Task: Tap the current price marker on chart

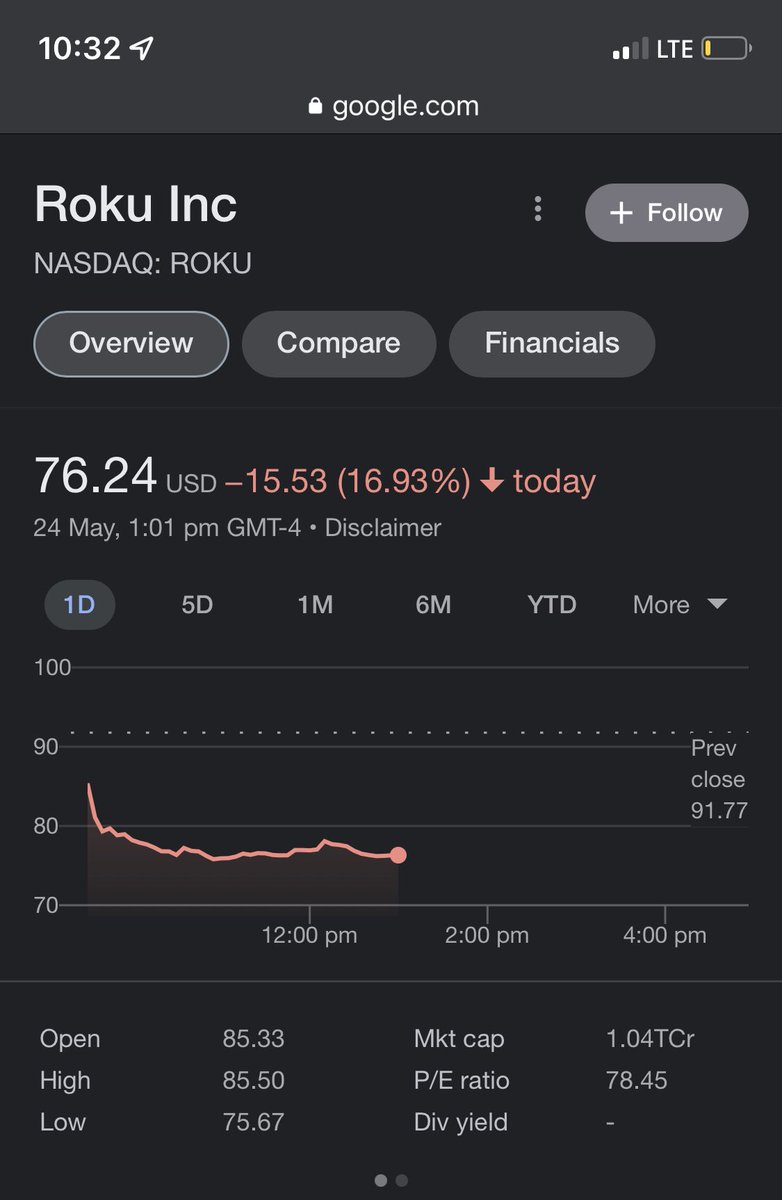Action: click(398, 855)
